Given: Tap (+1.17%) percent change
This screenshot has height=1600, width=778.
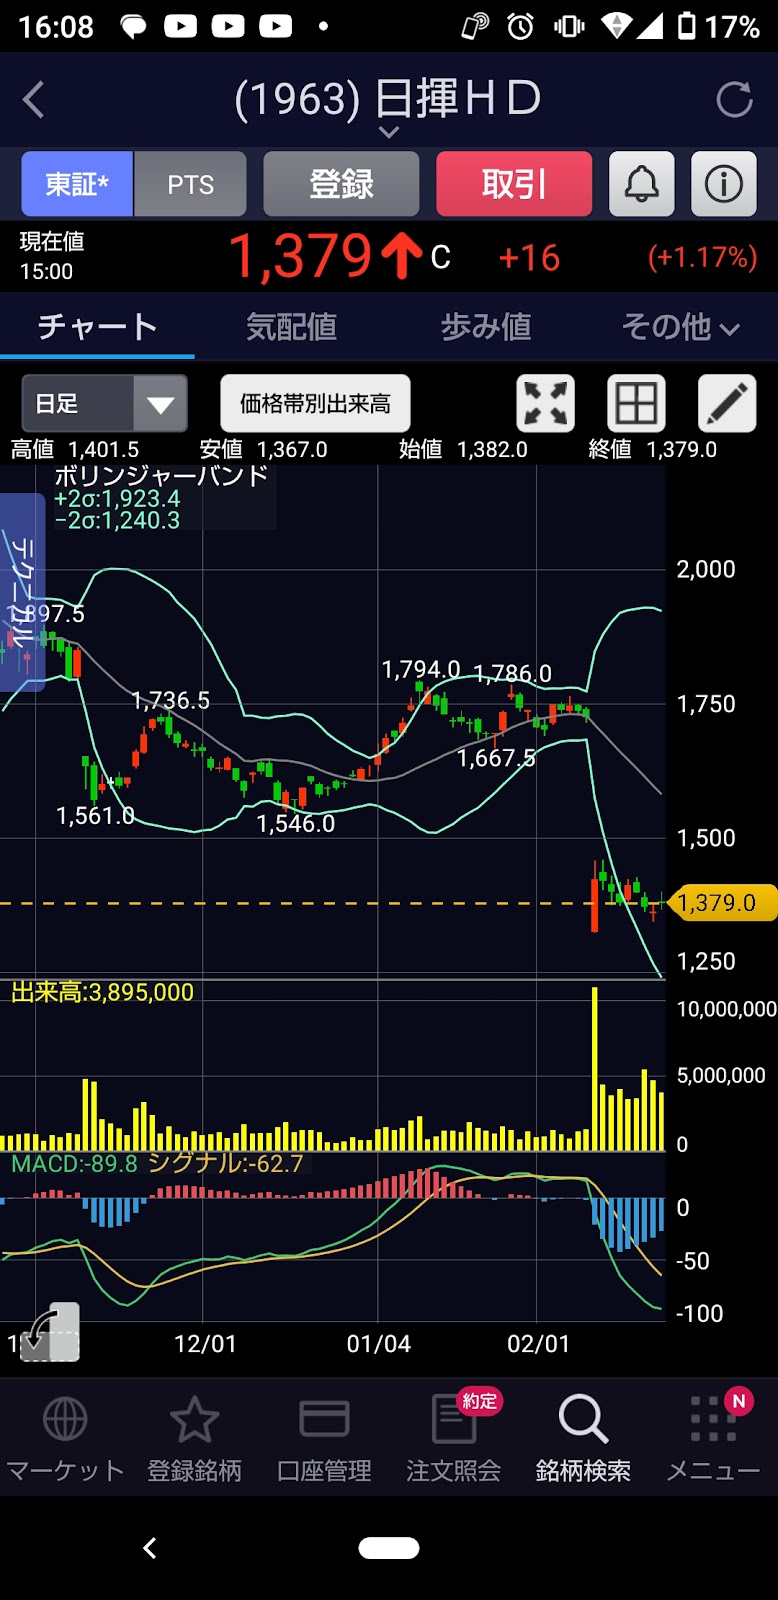Looking at the screenshot, I should click(x=703, y=258).
